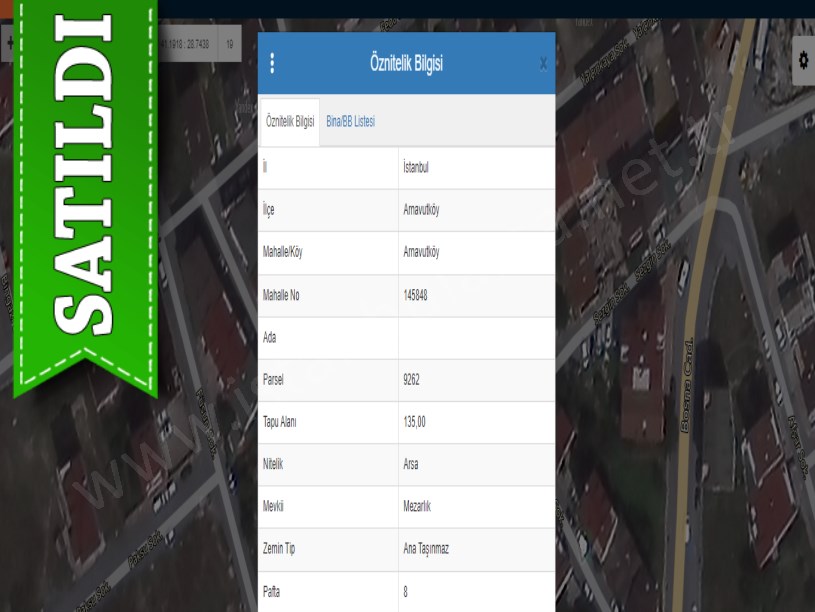
Task: Close the Öznitelik Bilgisi panel
Action: [x=543, y=64]
